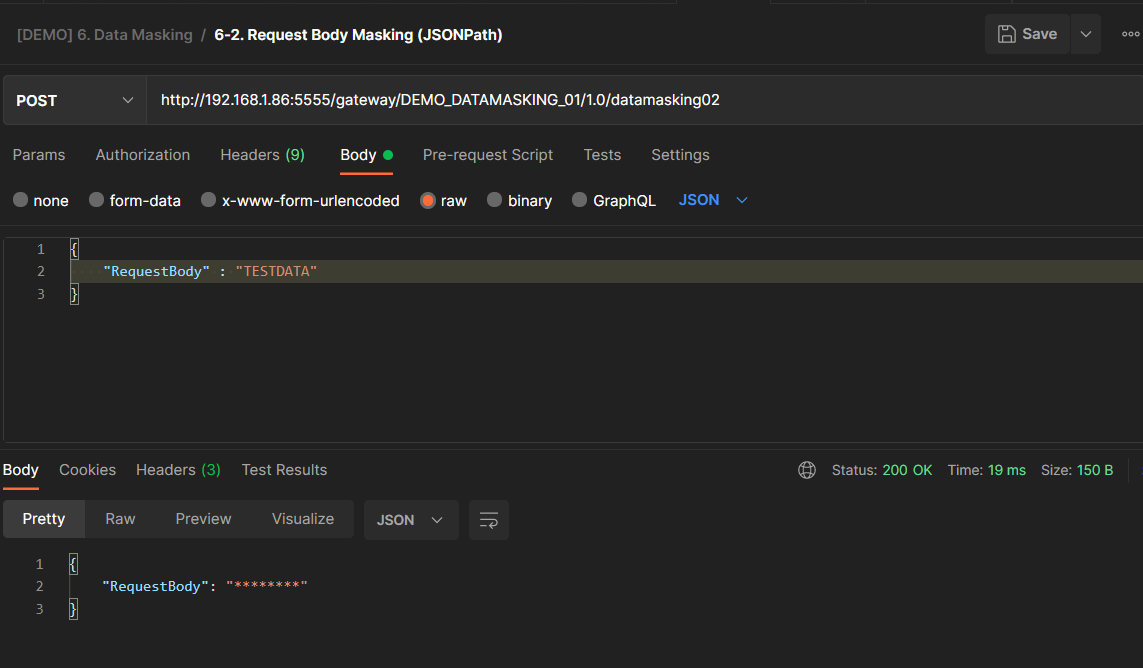Open the three-dots more options menu
The width and height of the screenshot is (1143, 668).
(x=1130, y=34)
